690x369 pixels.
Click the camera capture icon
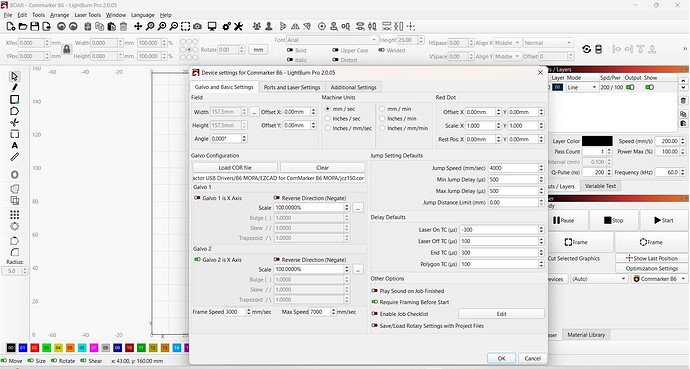click(198, 26)
